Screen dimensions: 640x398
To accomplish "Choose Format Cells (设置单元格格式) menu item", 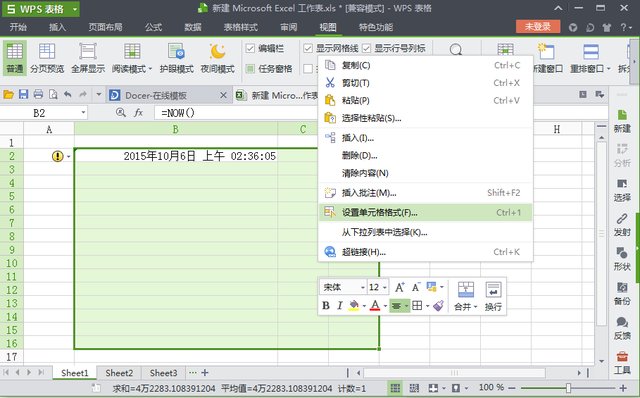I will pyautogui.click(x=425, y=212).
